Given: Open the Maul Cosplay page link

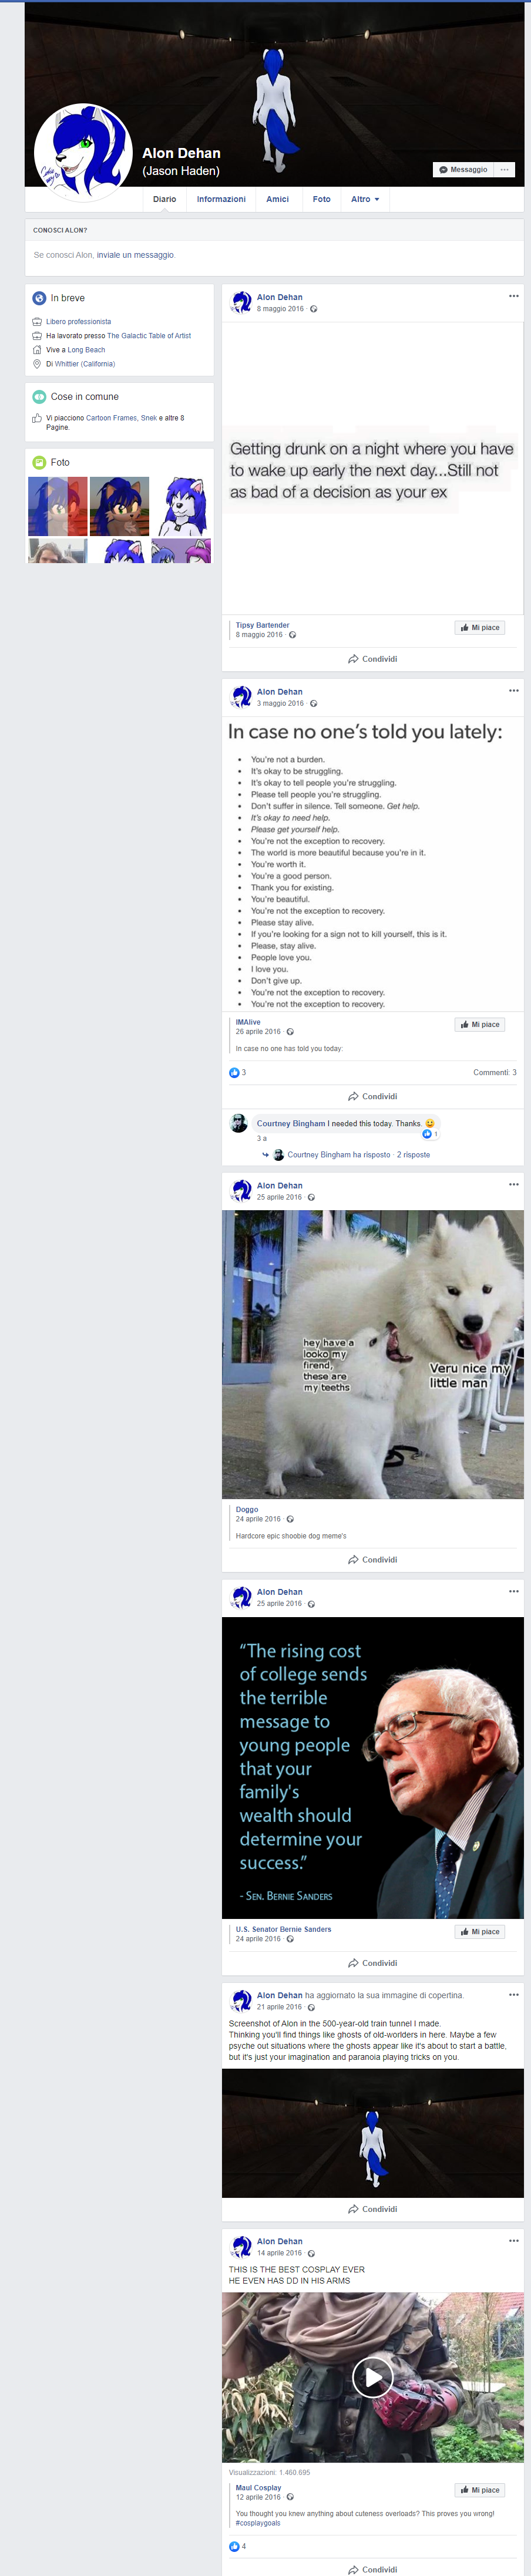Looking at the screenshot, I should click(x=258, y=2487).
